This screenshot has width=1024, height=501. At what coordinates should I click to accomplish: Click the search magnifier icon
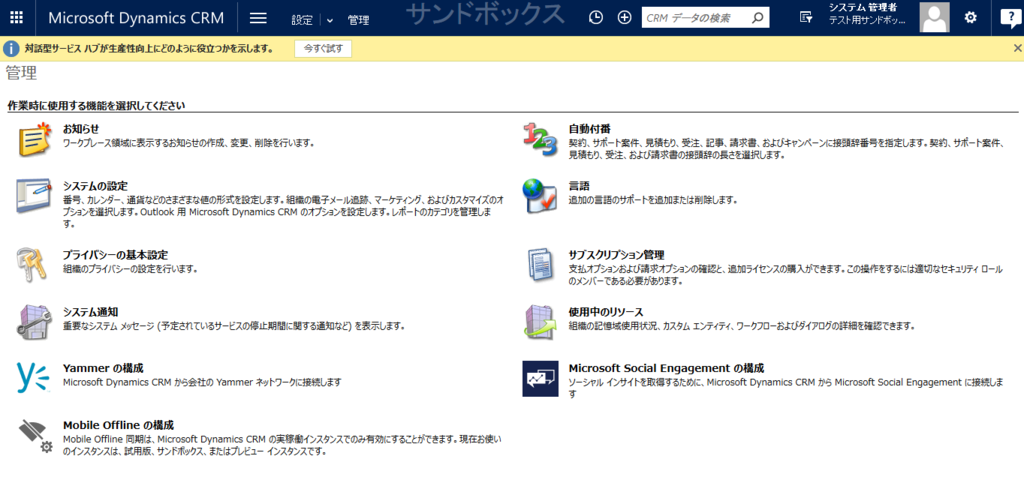[758, 18]
